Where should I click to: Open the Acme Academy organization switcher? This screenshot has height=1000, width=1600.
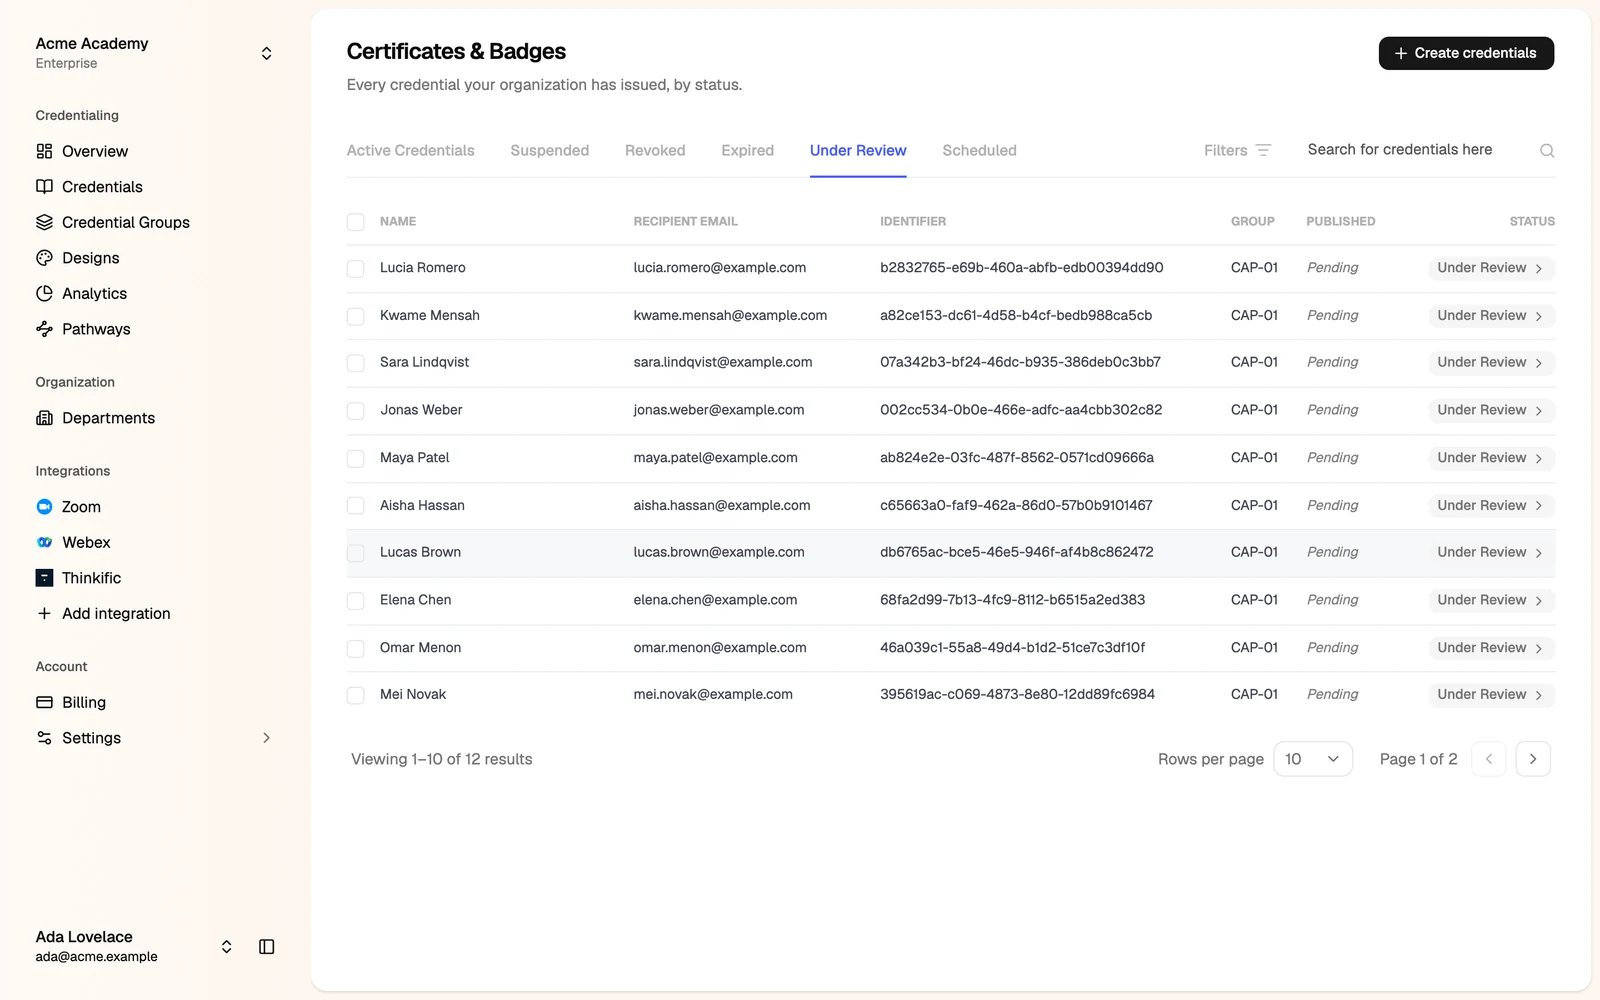(x=266, y=53)
